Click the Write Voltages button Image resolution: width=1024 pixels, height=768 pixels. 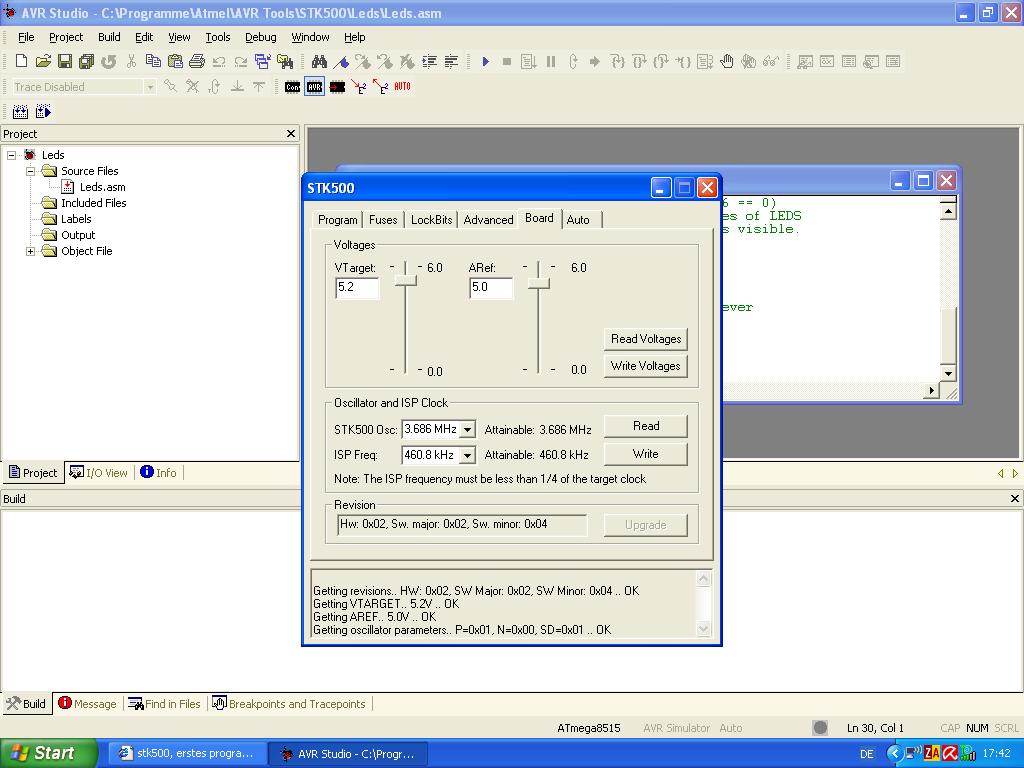(x=646, y=366)
